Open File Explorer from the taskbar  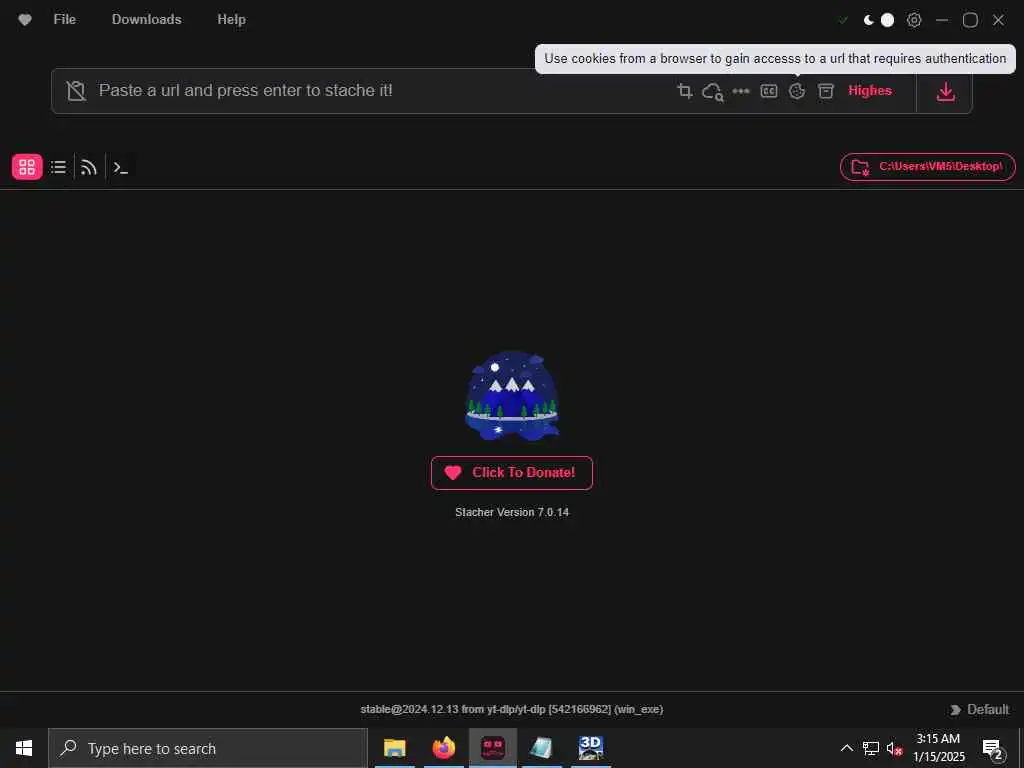point(394,748)
